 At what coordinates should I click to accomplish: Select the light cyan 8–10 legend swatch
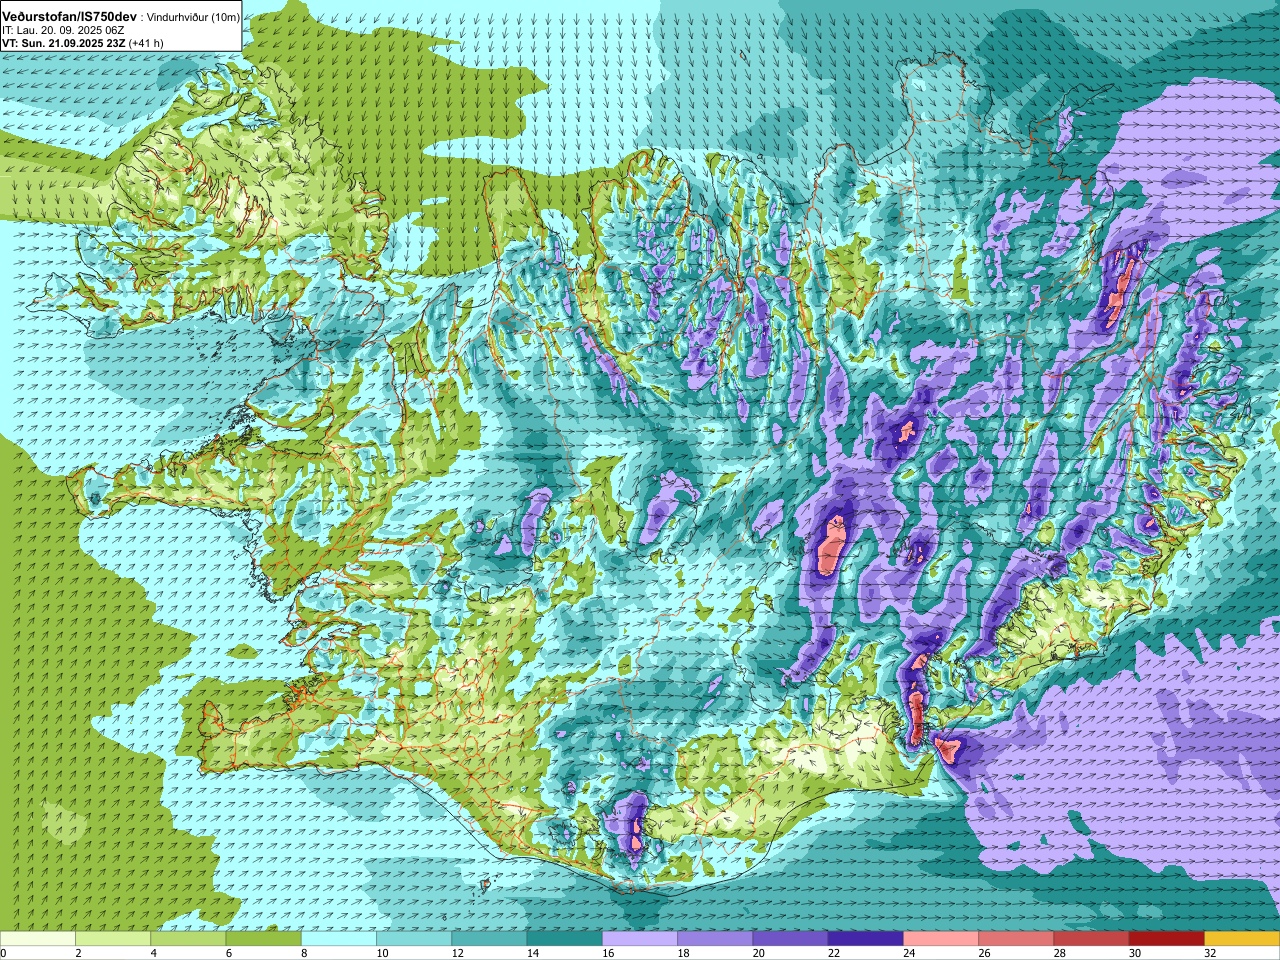339,939
